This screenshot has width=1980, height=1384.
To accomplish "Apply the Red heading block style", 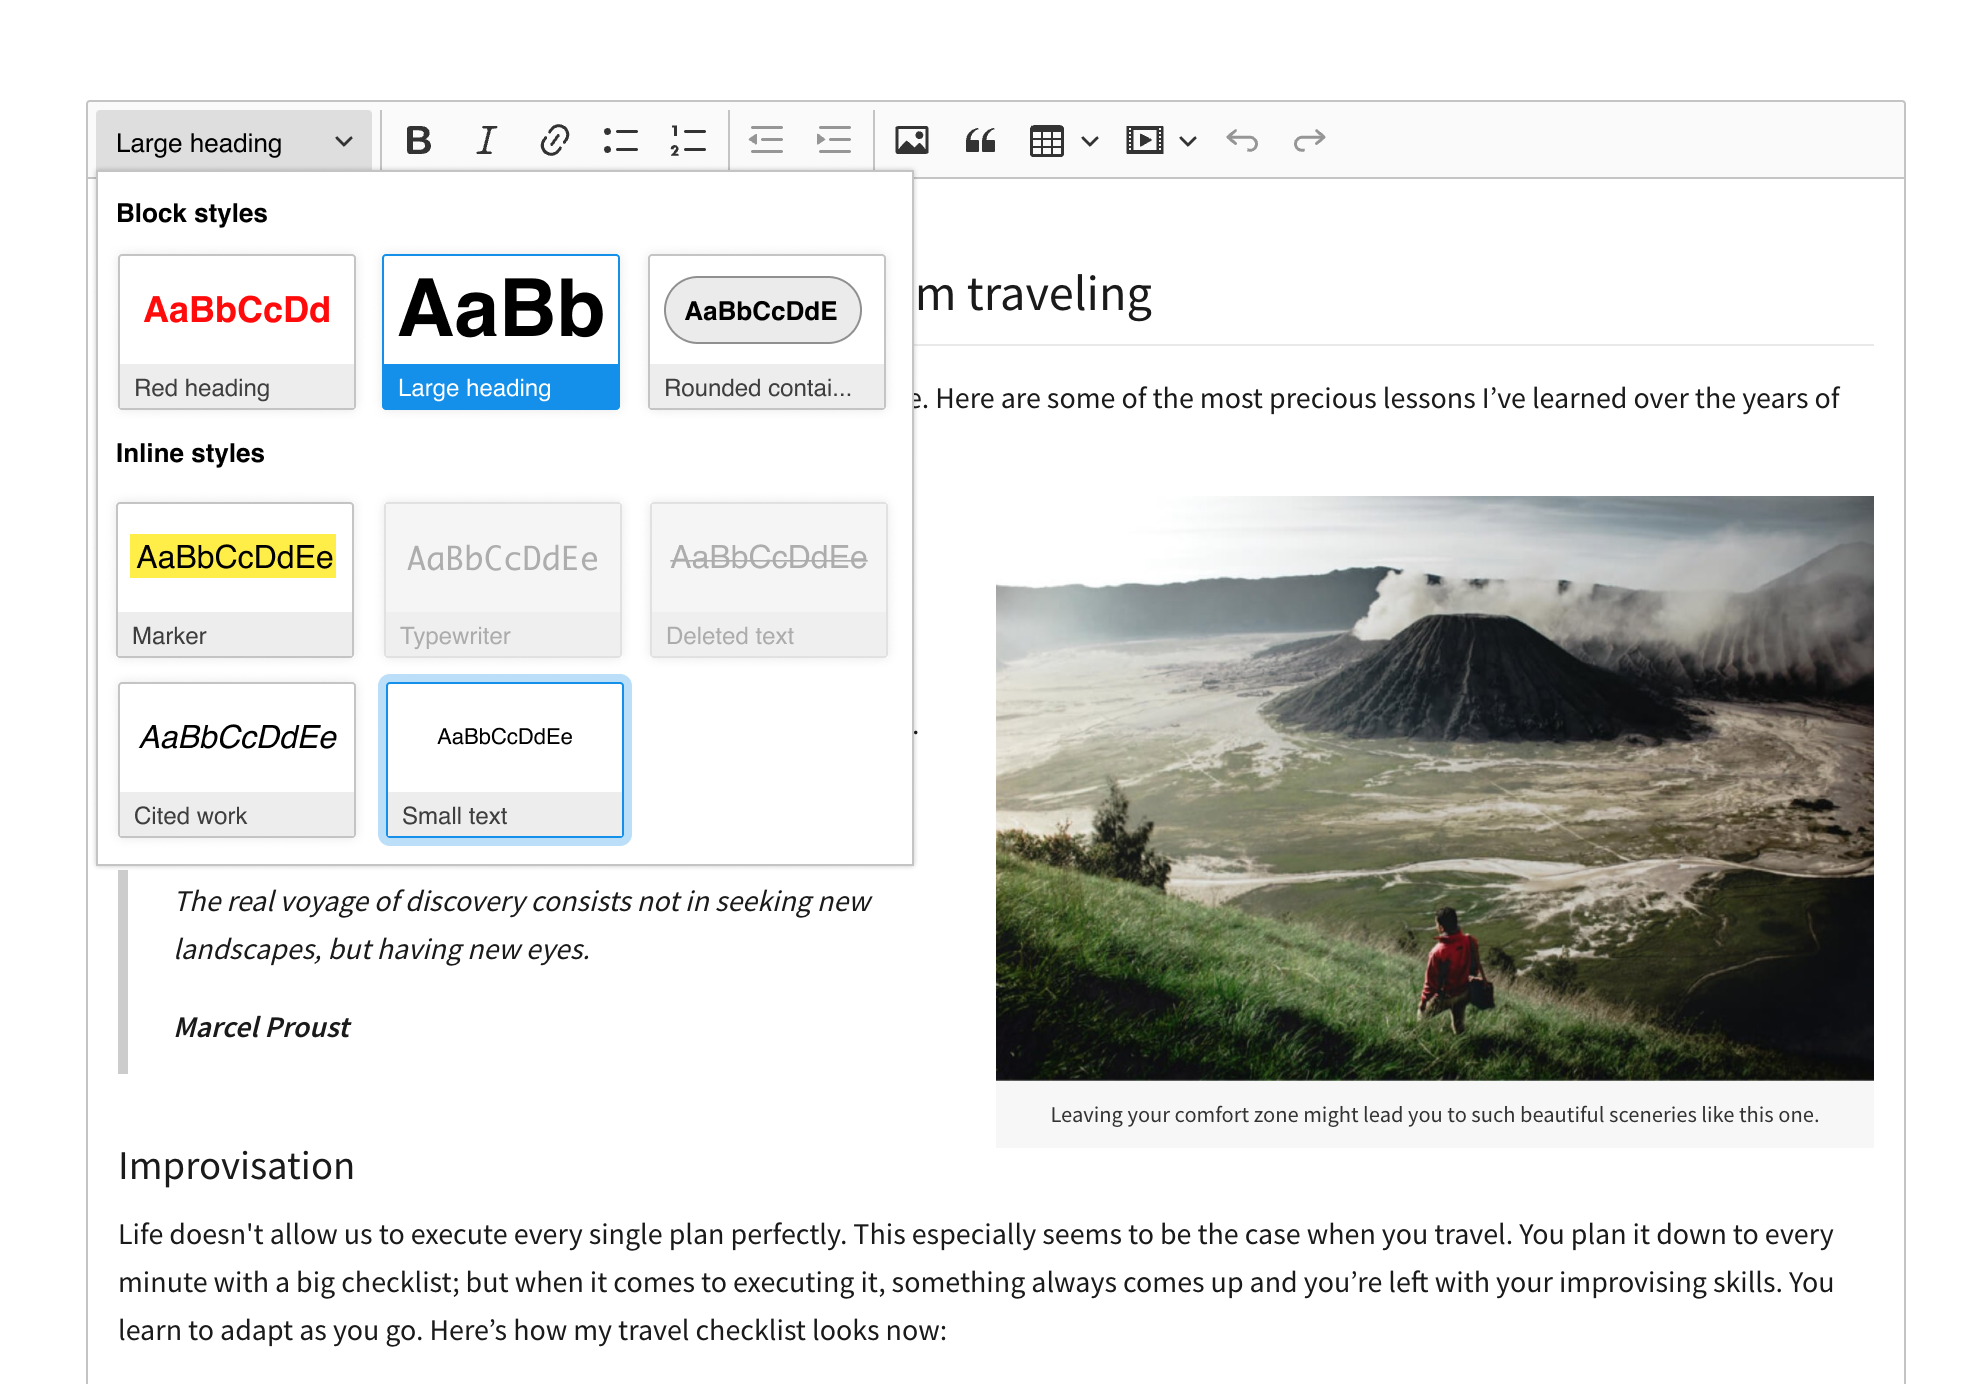I will (x=236, y=331).
